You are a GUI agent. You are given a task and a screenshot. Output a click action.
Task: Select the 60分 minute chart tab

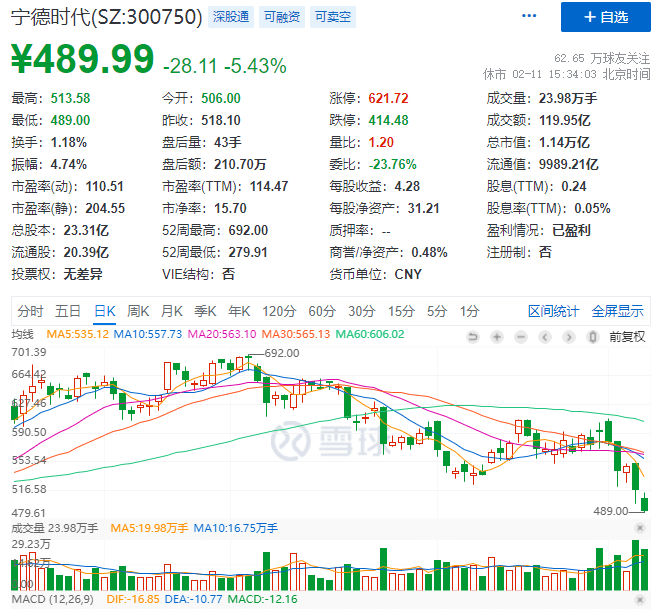pos(322,311)
